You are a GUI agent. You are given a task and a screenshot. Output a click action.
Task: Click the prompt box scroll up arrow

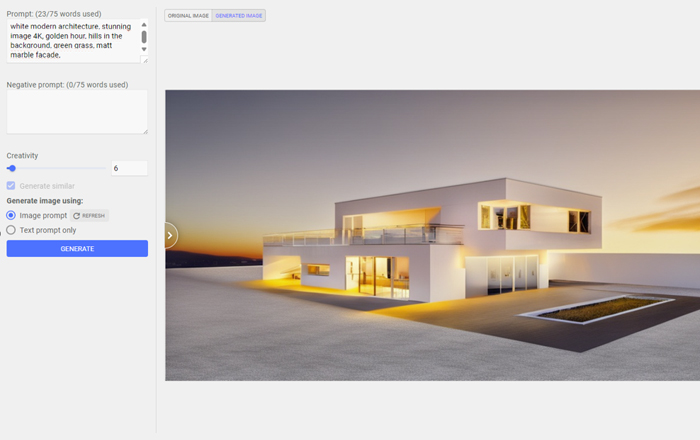click(x=144, y=24)
